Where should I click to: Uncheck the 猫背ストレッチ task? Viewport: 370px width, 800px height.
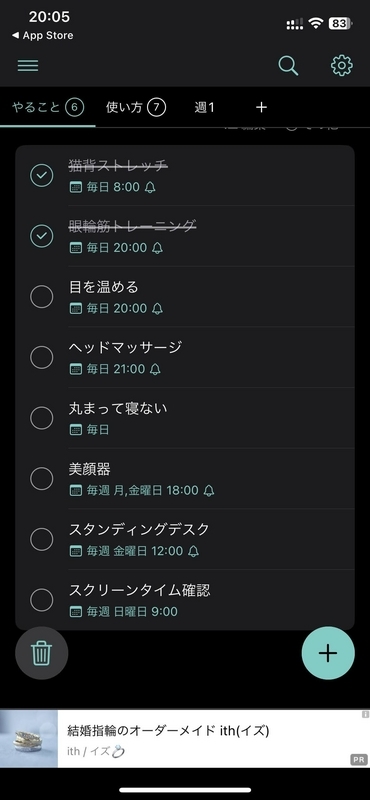point(42,176)
